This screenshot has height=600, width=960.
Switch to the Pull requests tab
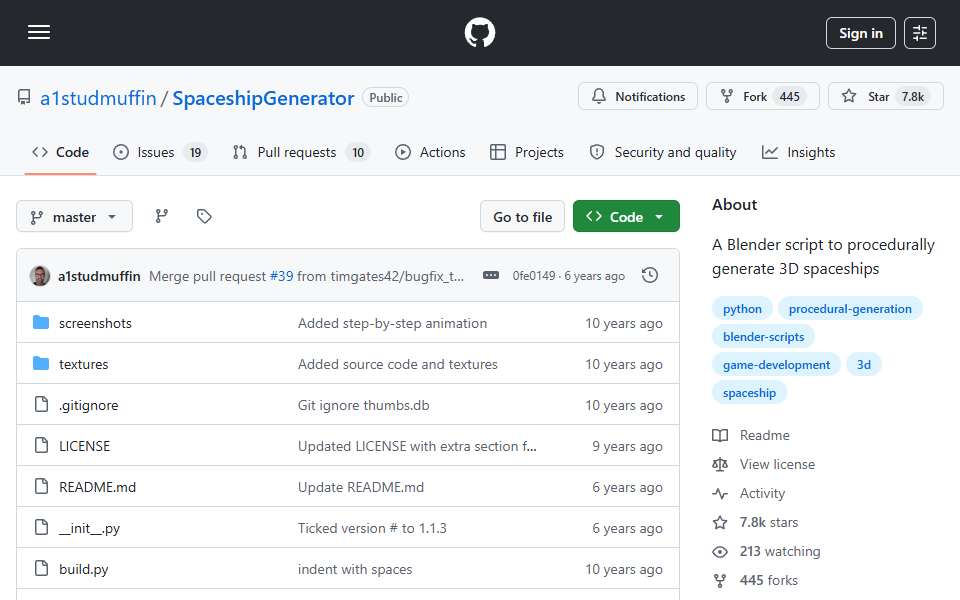point(300,152)
